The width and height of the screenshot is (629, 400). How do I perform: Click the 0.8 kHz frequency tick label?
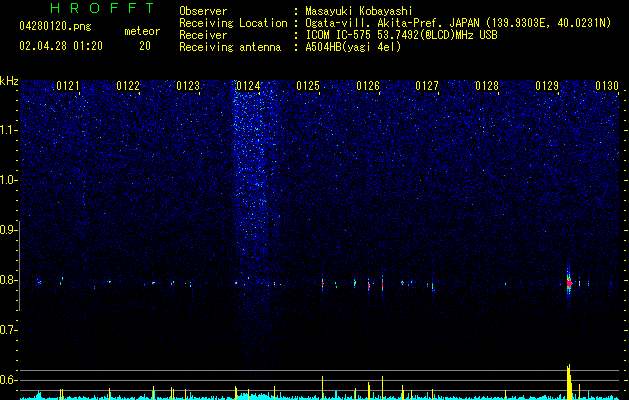pyautogui.click(x=8, y=280)
